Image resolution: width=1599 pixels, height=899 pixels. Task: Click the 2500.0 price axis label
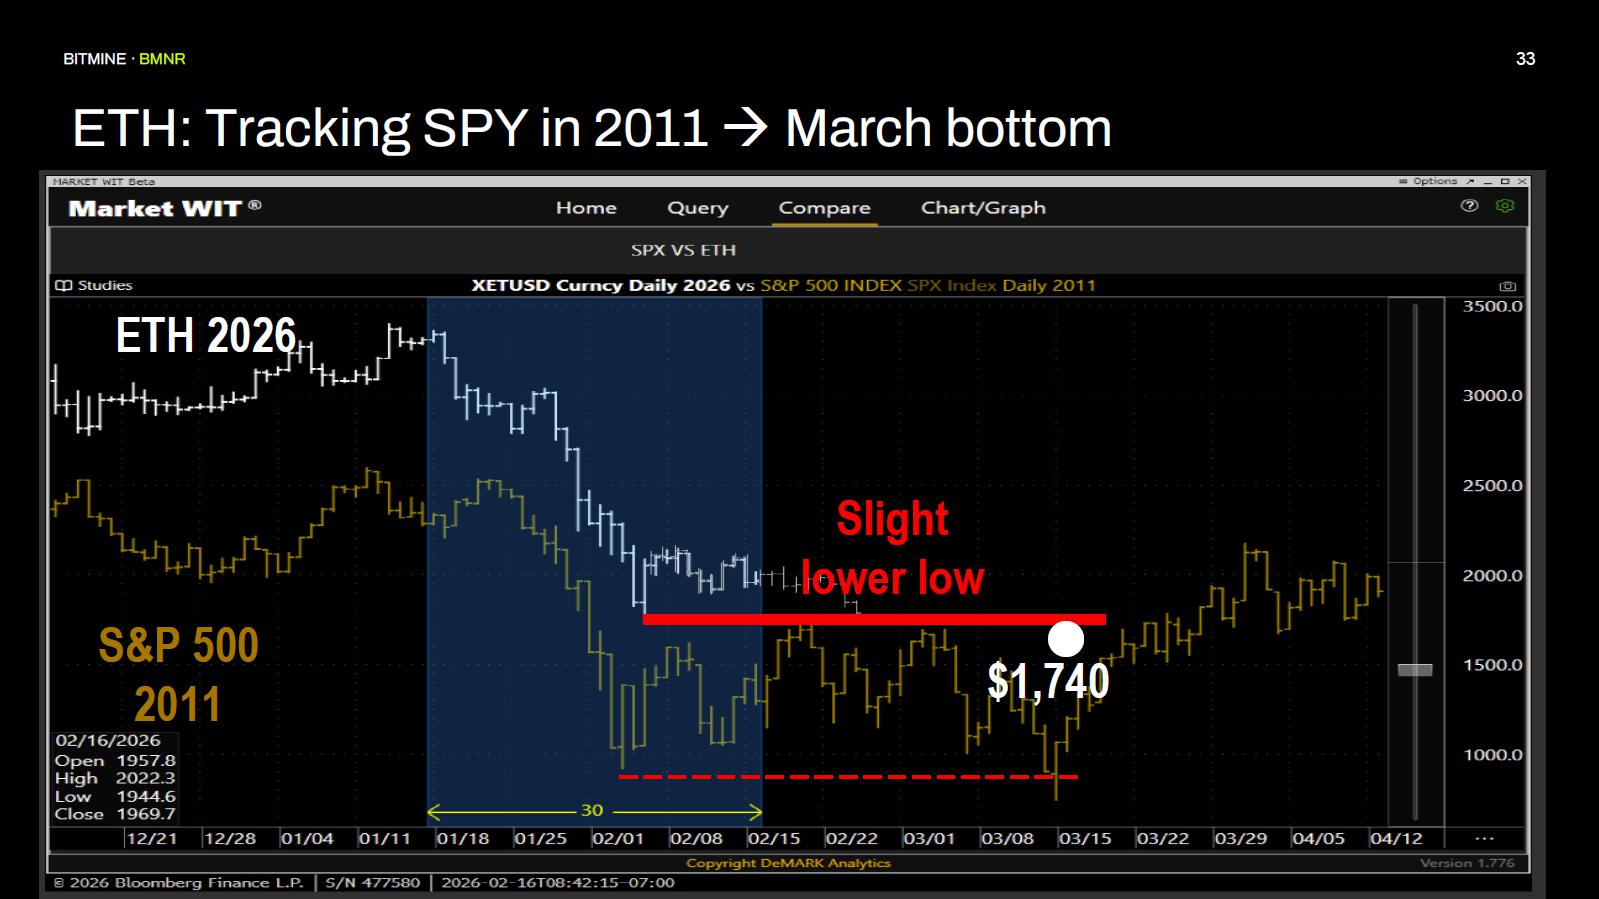point(1492,486)
